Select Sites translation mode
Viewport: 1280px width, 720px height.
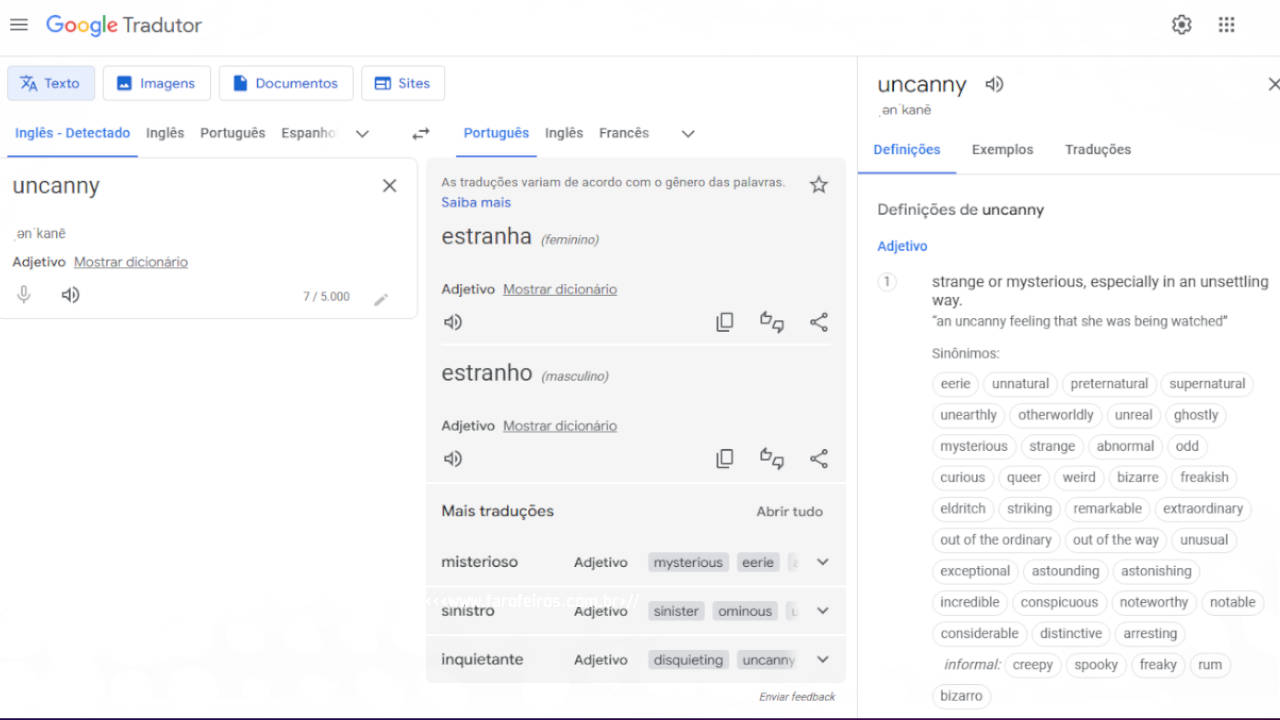pyautogui.click(x=403, y=83)
